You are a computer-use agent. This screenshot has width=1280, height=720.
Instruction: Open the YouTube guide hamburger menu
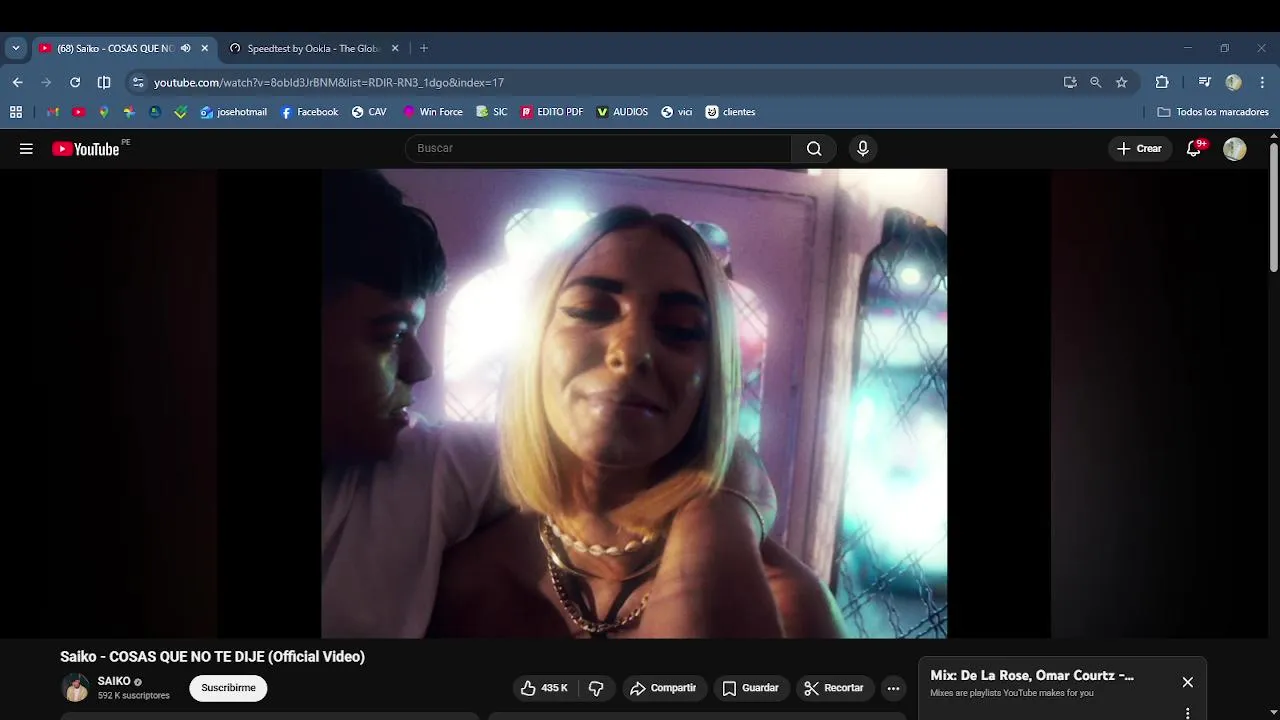[26, 149]
